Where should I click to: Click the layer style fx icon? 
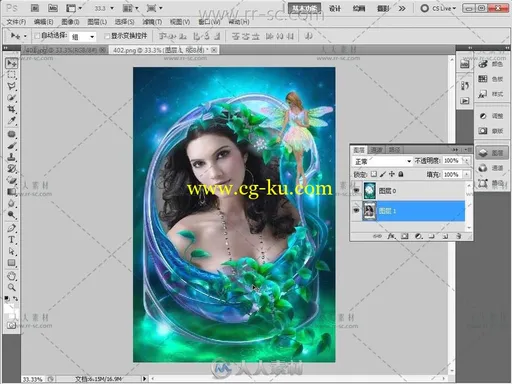point(391,236)
